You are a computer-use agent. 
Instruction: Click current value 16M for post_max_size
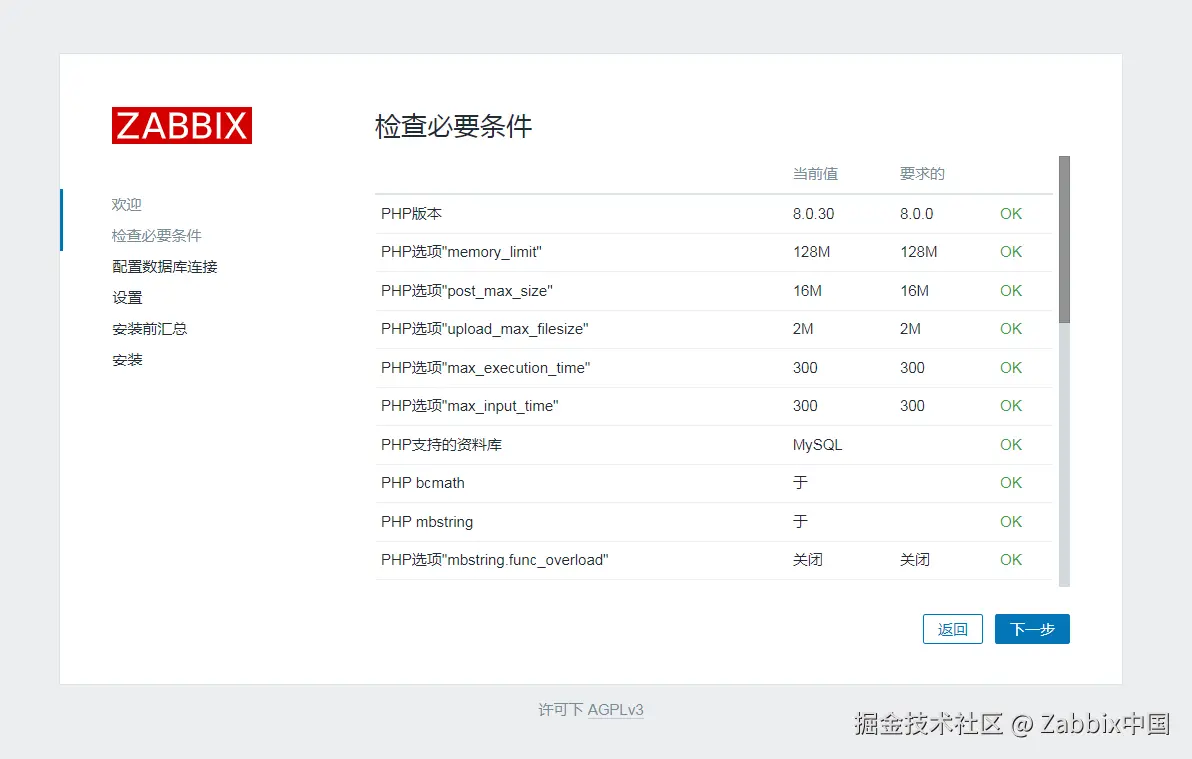(807, 291)
